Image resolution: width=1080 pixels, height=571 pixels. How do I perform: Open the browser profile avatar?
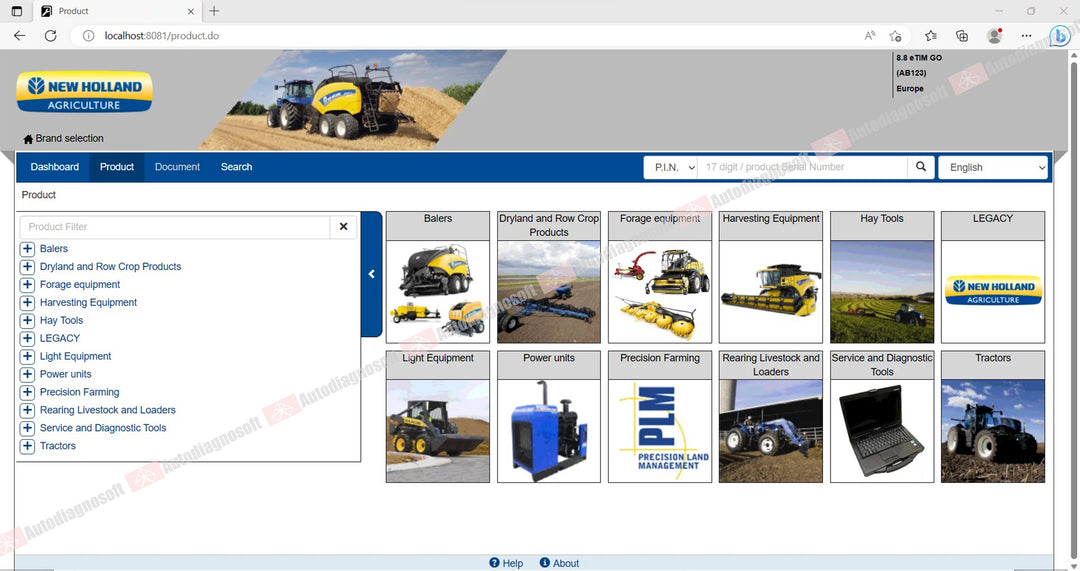[994, 36]
